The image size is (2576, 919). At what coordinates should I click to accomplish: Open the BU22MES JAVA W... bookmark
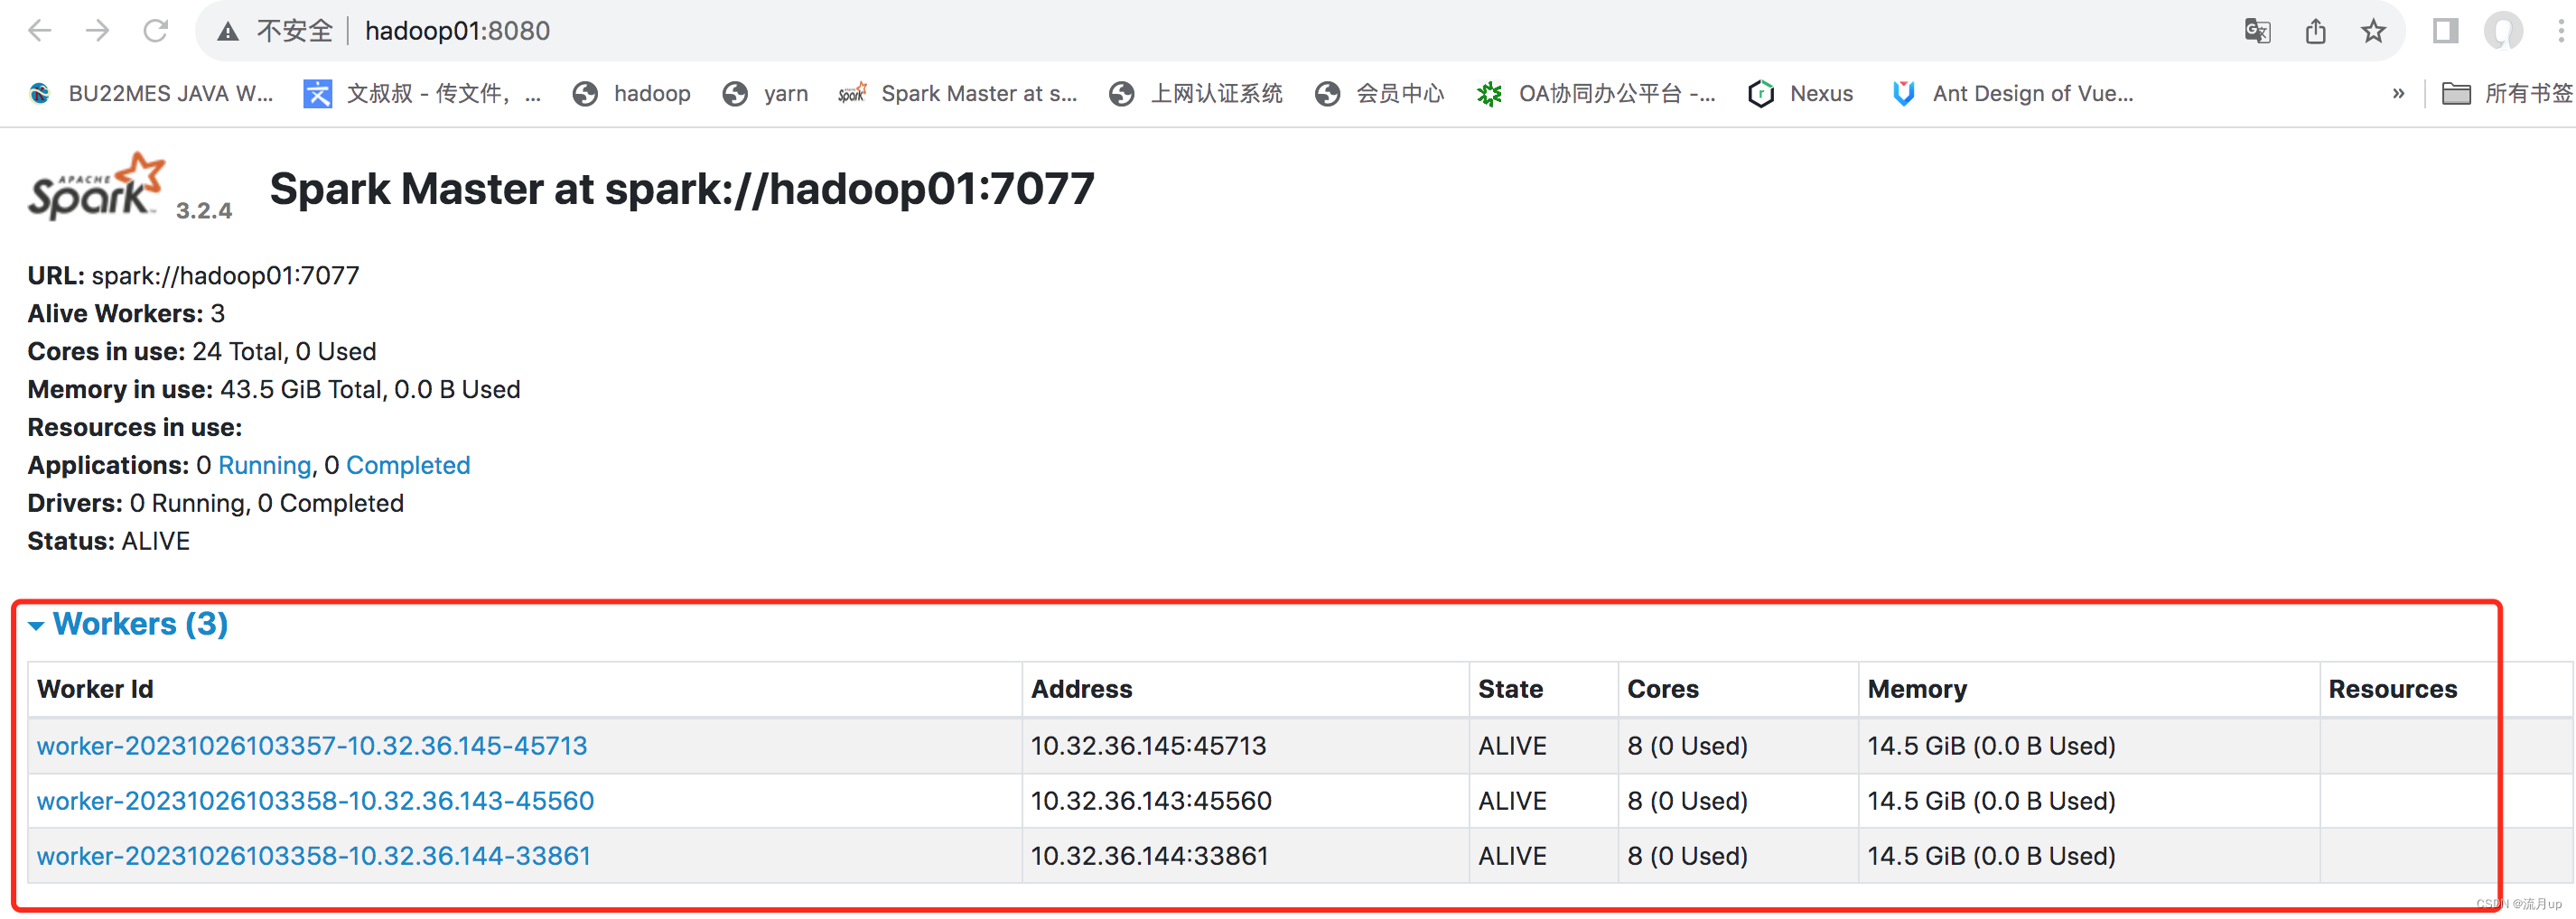151,94
